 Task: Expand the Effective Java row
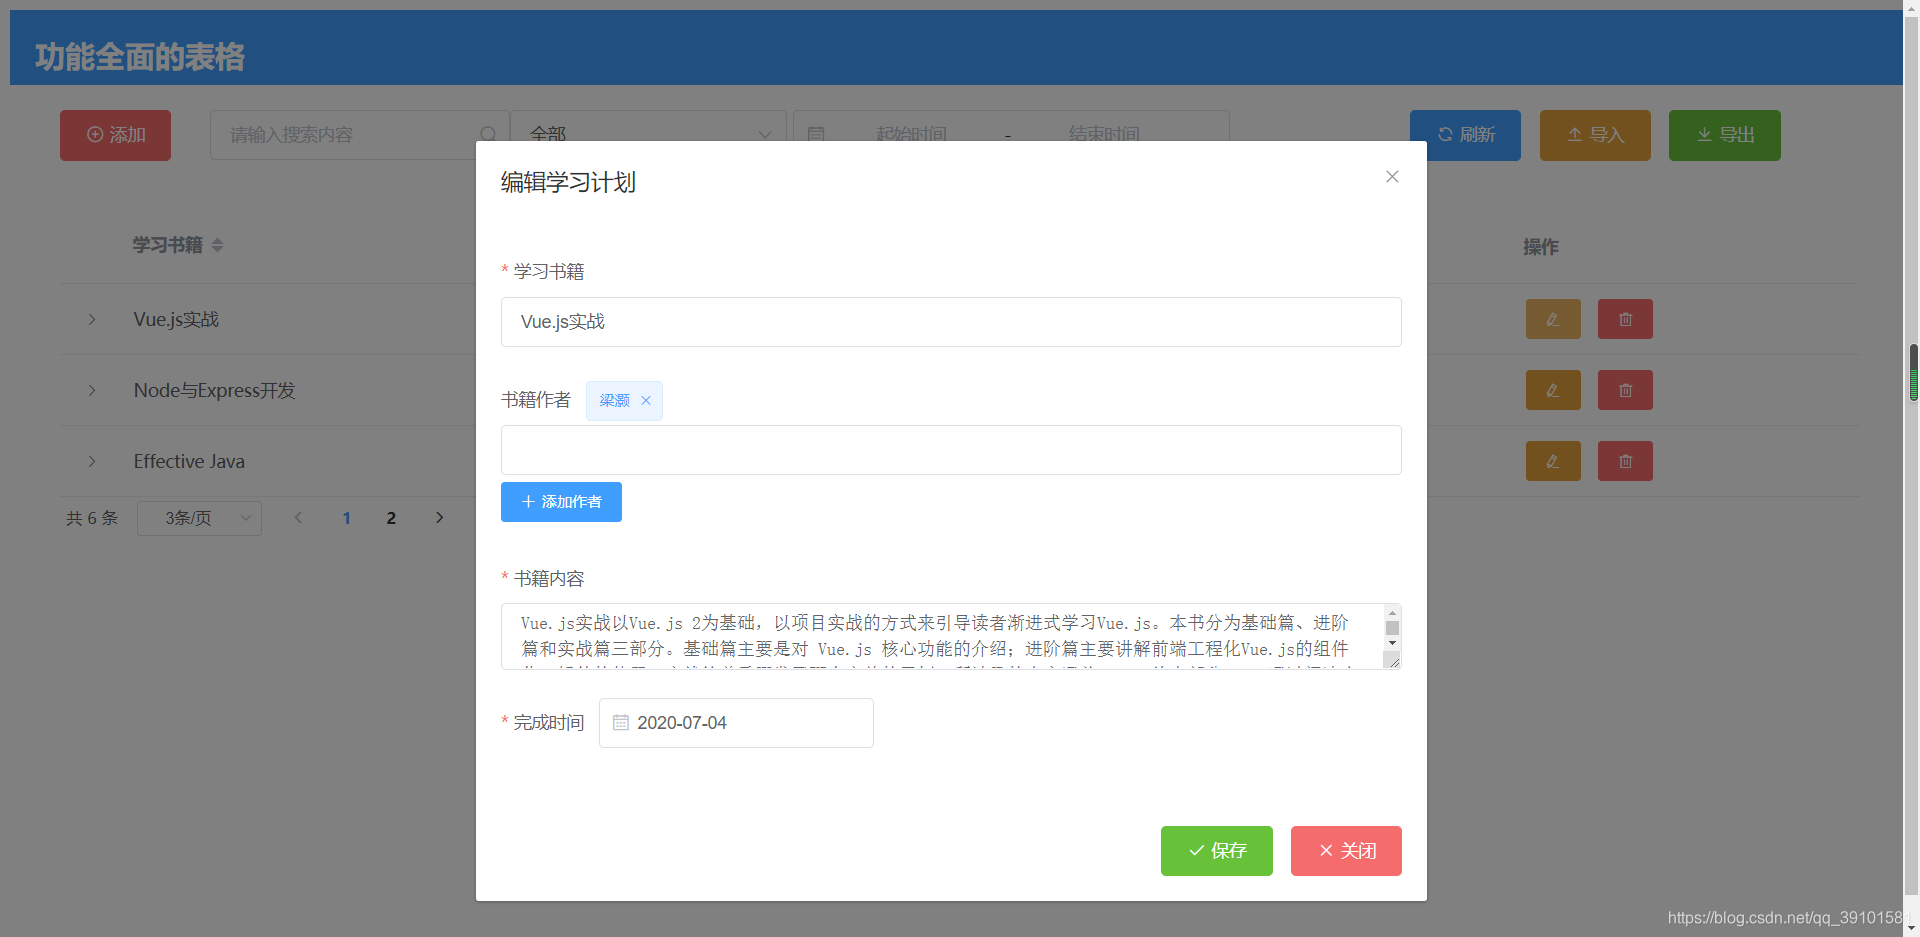92,462
